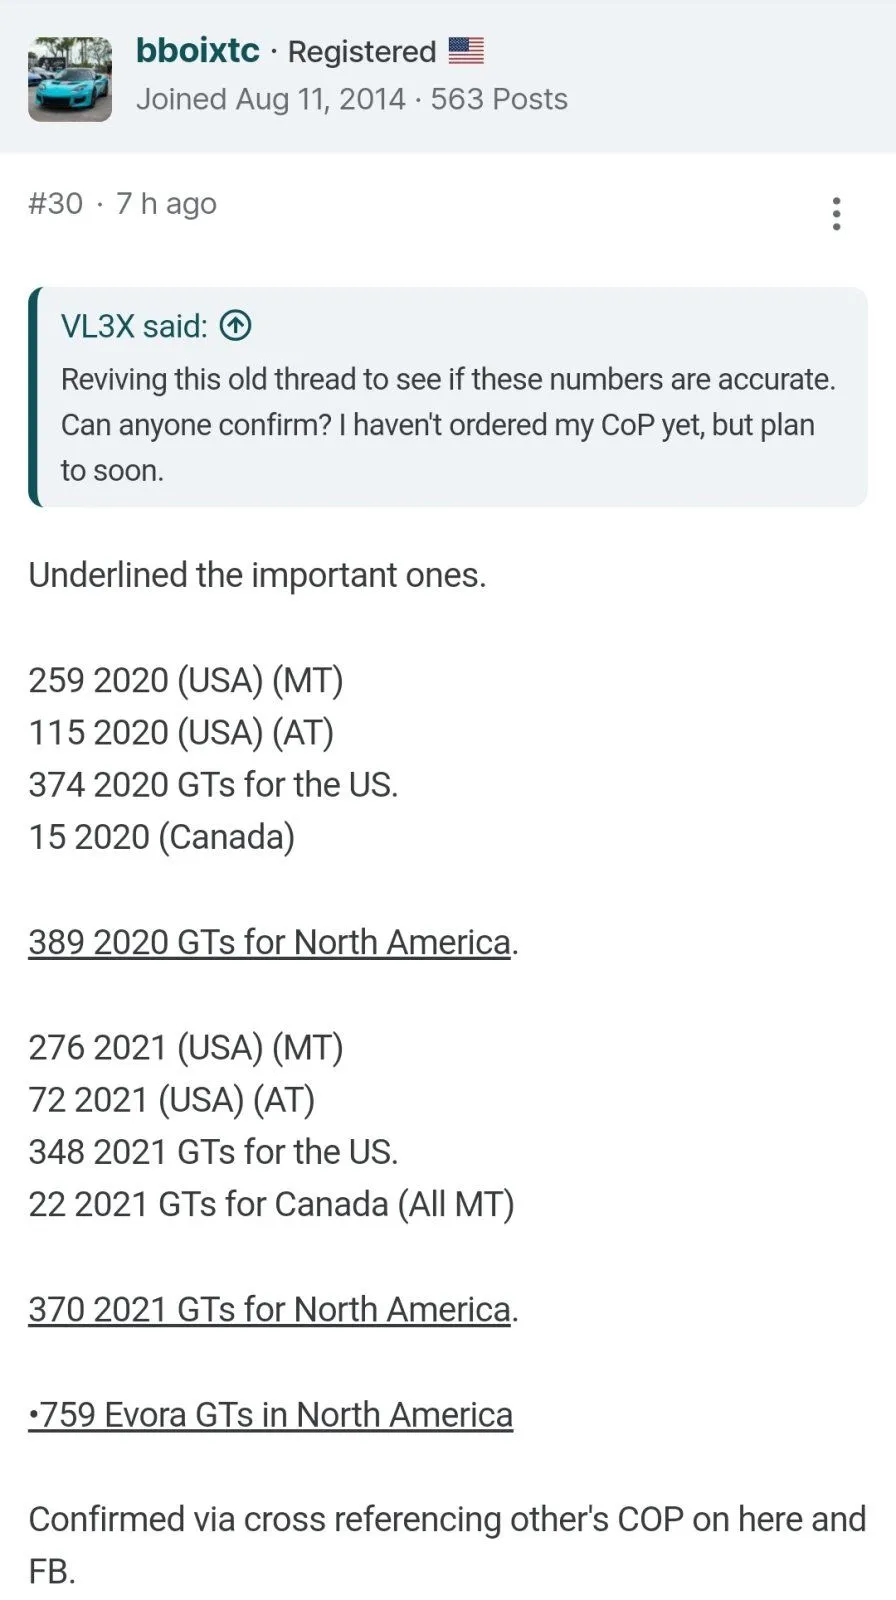Select the #30 post number link

click(x=56, y=203)
